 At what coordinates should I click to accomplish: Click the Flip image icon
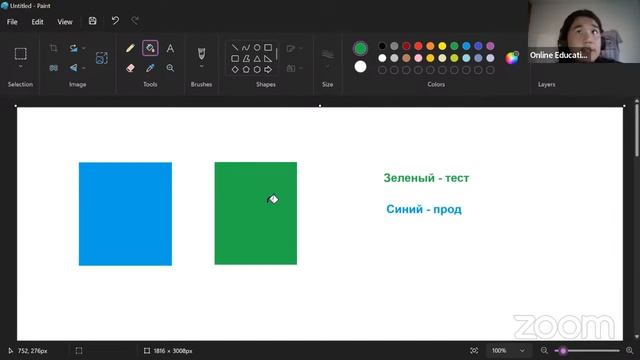tap(73, 68)
